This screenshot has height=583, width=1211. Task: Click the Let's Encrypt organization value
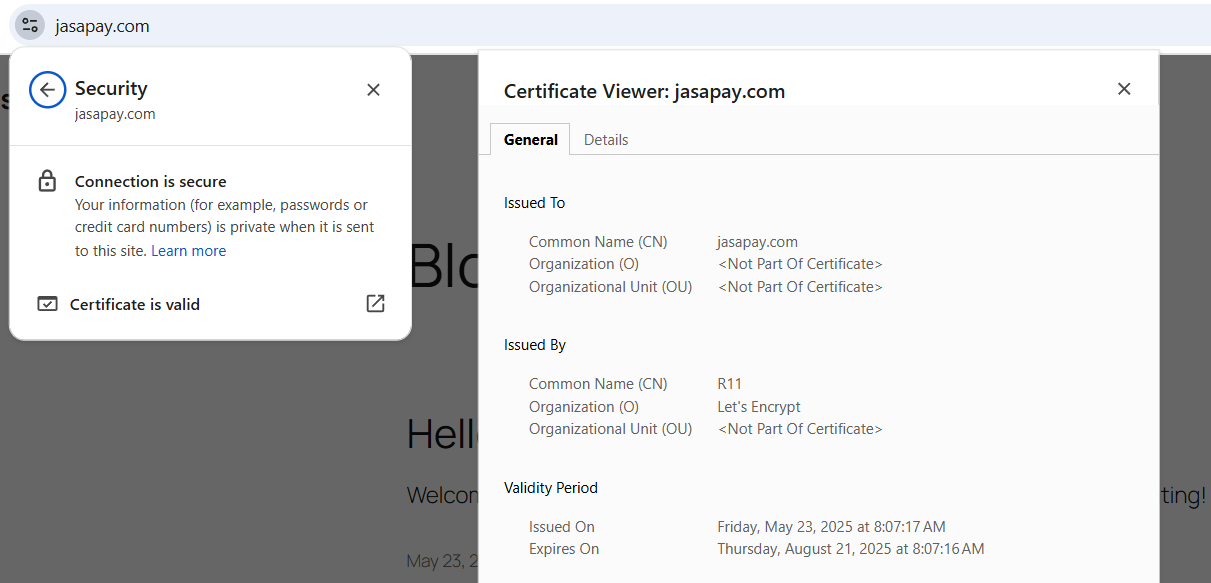point(759,407)
